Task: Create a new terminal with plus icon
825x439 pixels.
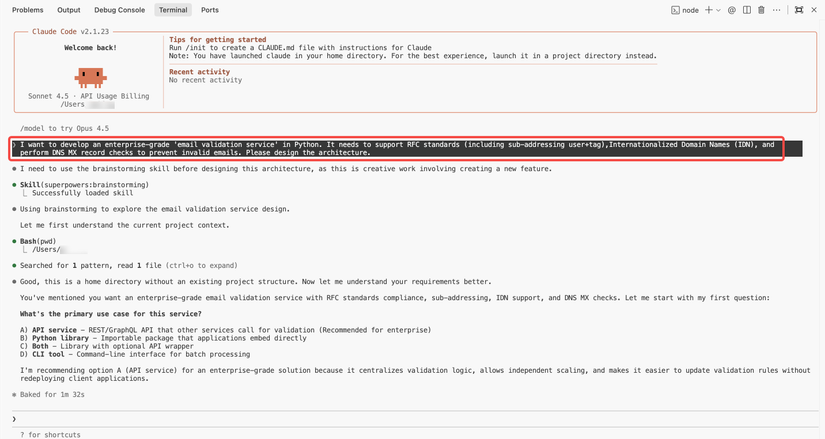Action: 709,10
